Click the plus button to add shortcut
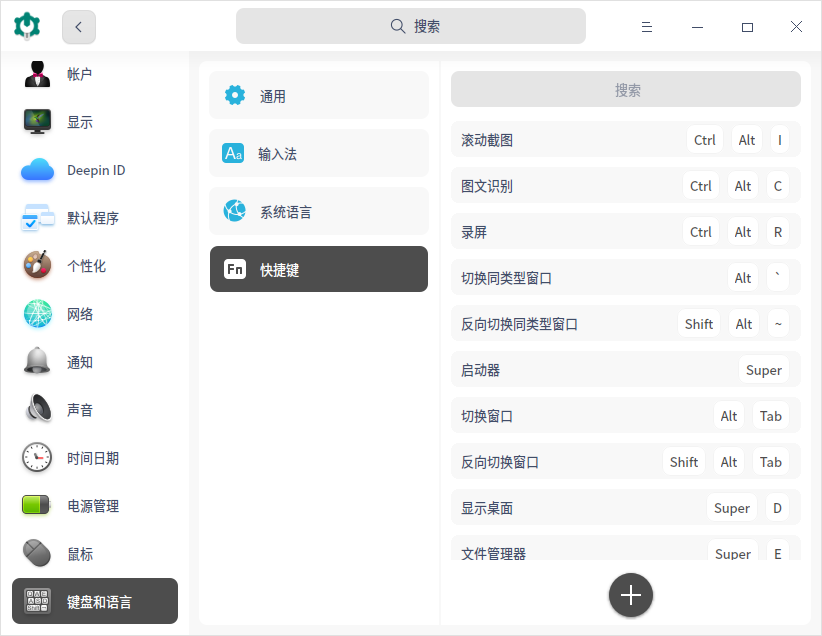Image resolution: width=822 pixels, height=636 pixels. (x=630, y=594)
